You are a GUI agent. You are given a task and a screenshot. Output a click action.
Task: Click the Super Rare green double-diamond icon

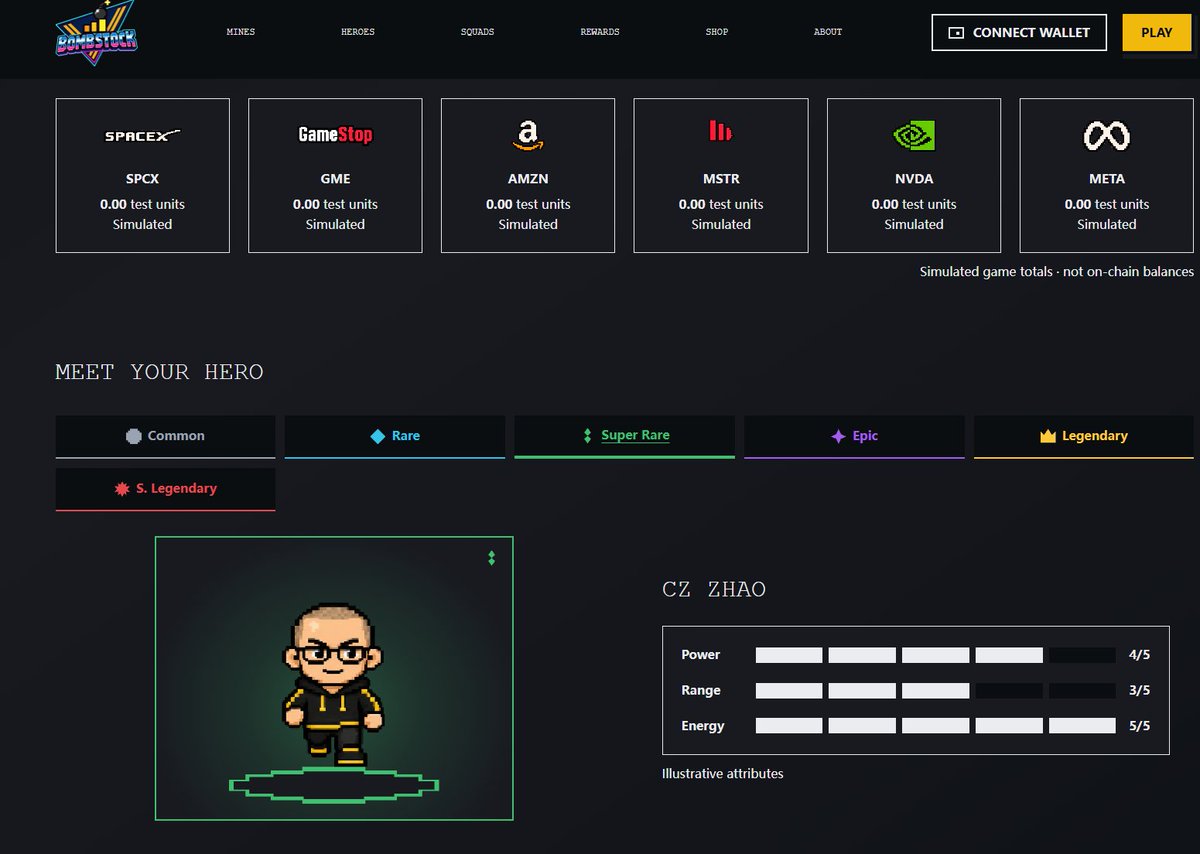(x=587, y=436)
